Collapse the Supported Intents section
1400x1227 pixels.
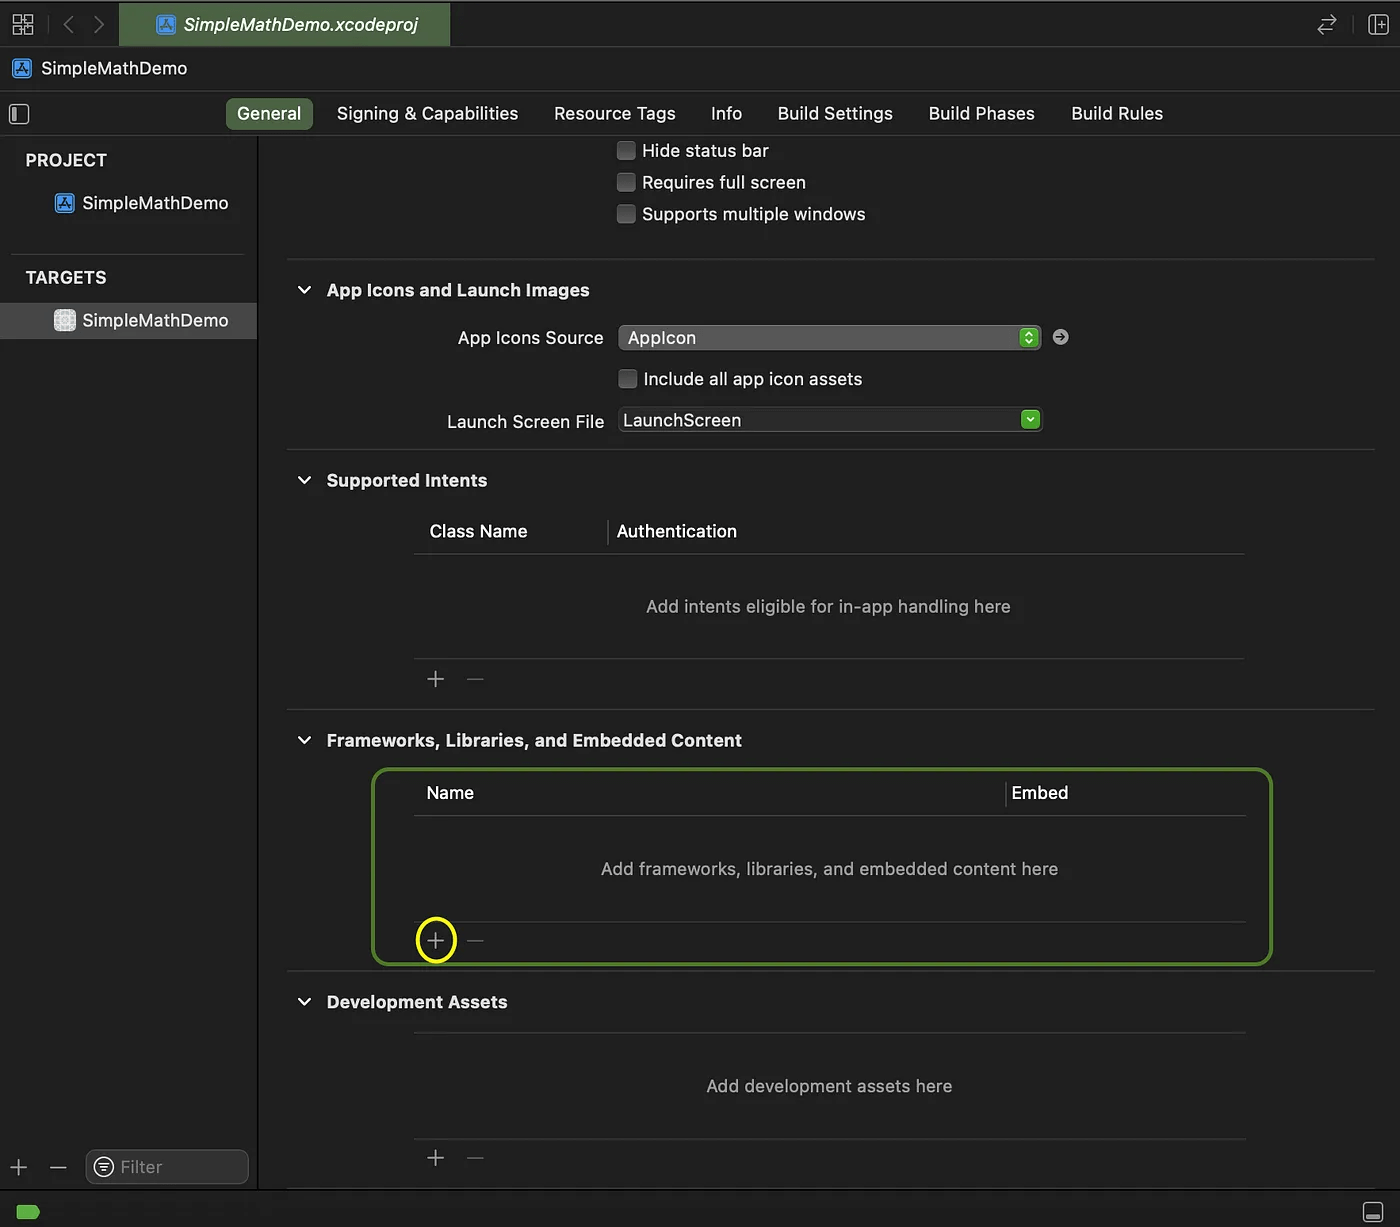pyautogui.click(x=304, y=480)
